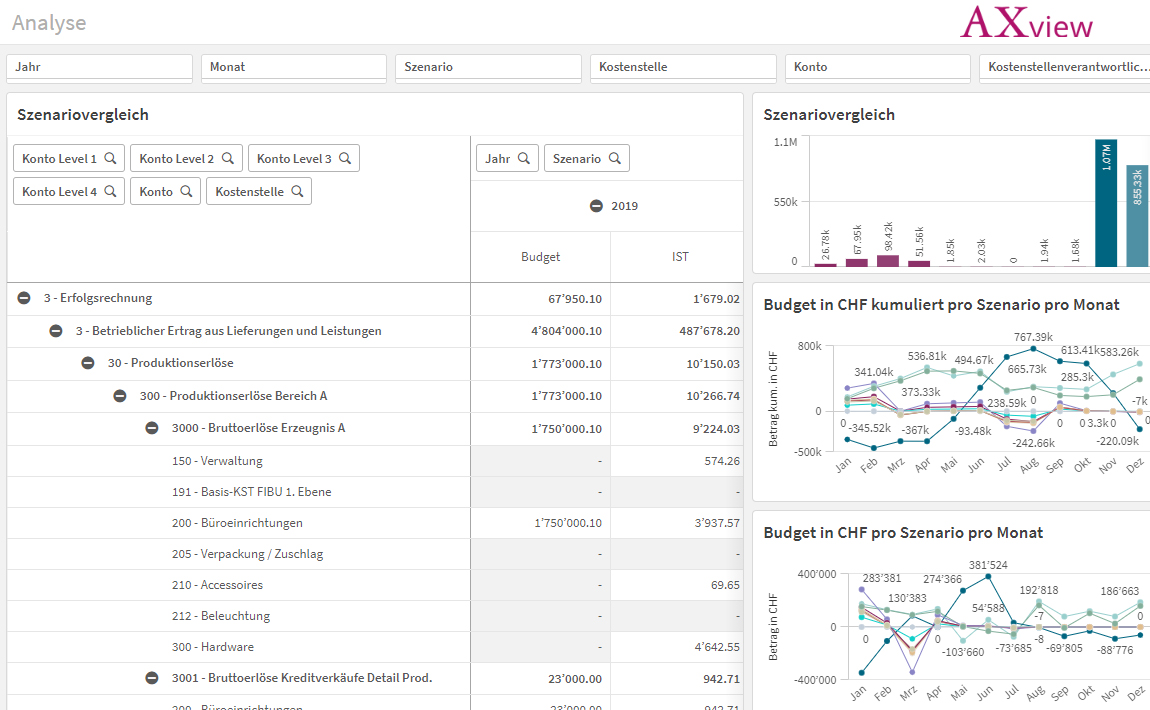1150x710 pixels.
Task: Collapse the 3 - Erfolgsrechnung row
Action: pos(24,298)
